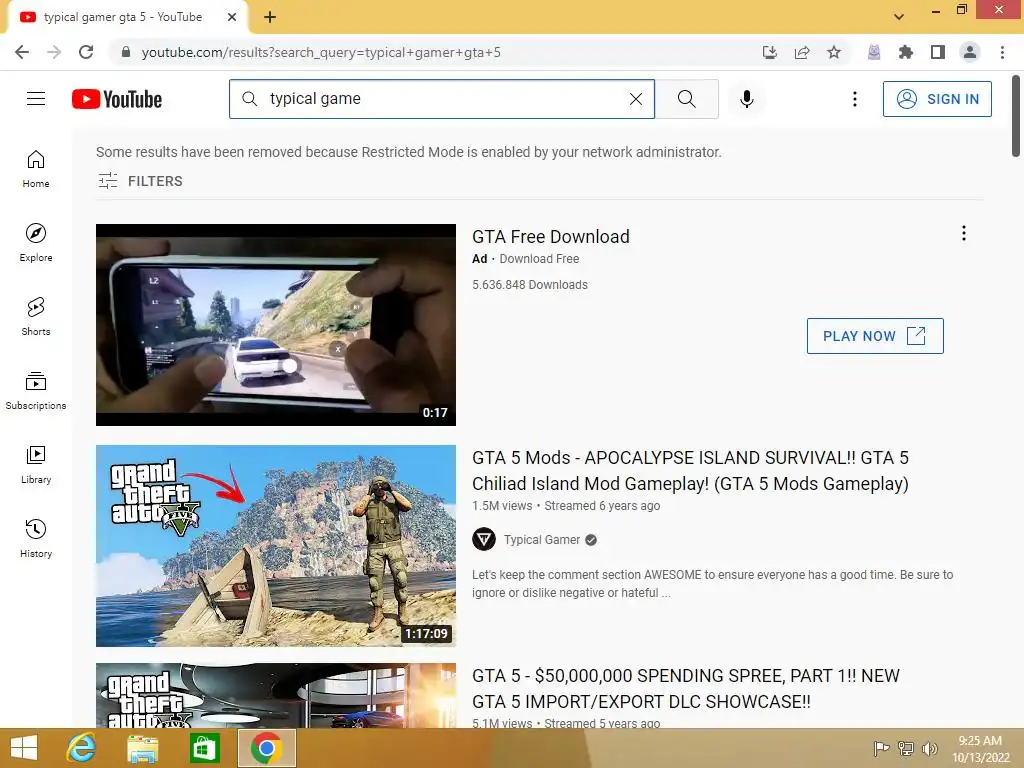Open the ad's three-dot options menu
This screenshot has height=768, width=1024.
pos(963,233)
